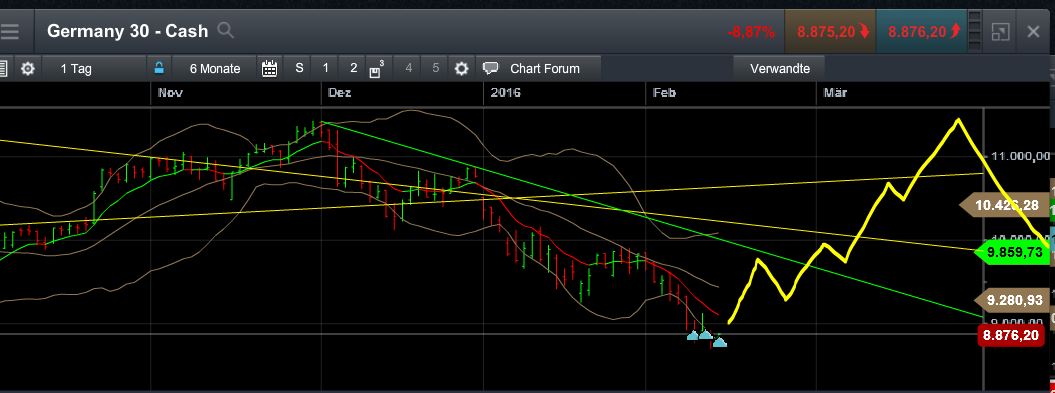Click the Germany 30 - Cash title

128,31
